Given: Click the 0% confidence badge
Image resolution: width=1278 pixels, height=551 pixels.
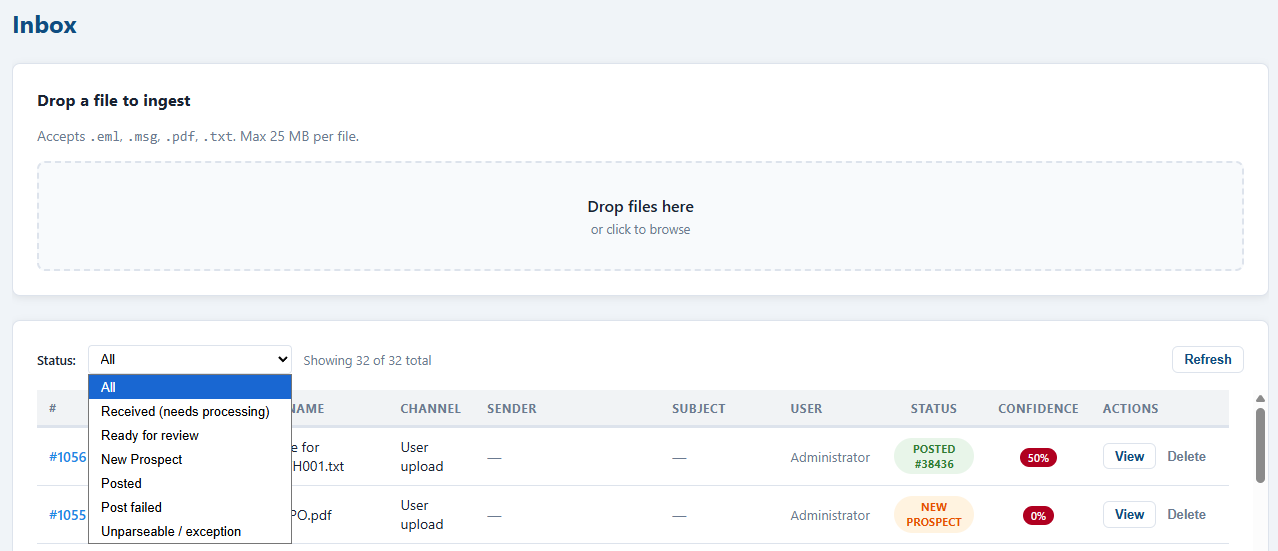Looking at the screenshot, I should click(1038, 515).
